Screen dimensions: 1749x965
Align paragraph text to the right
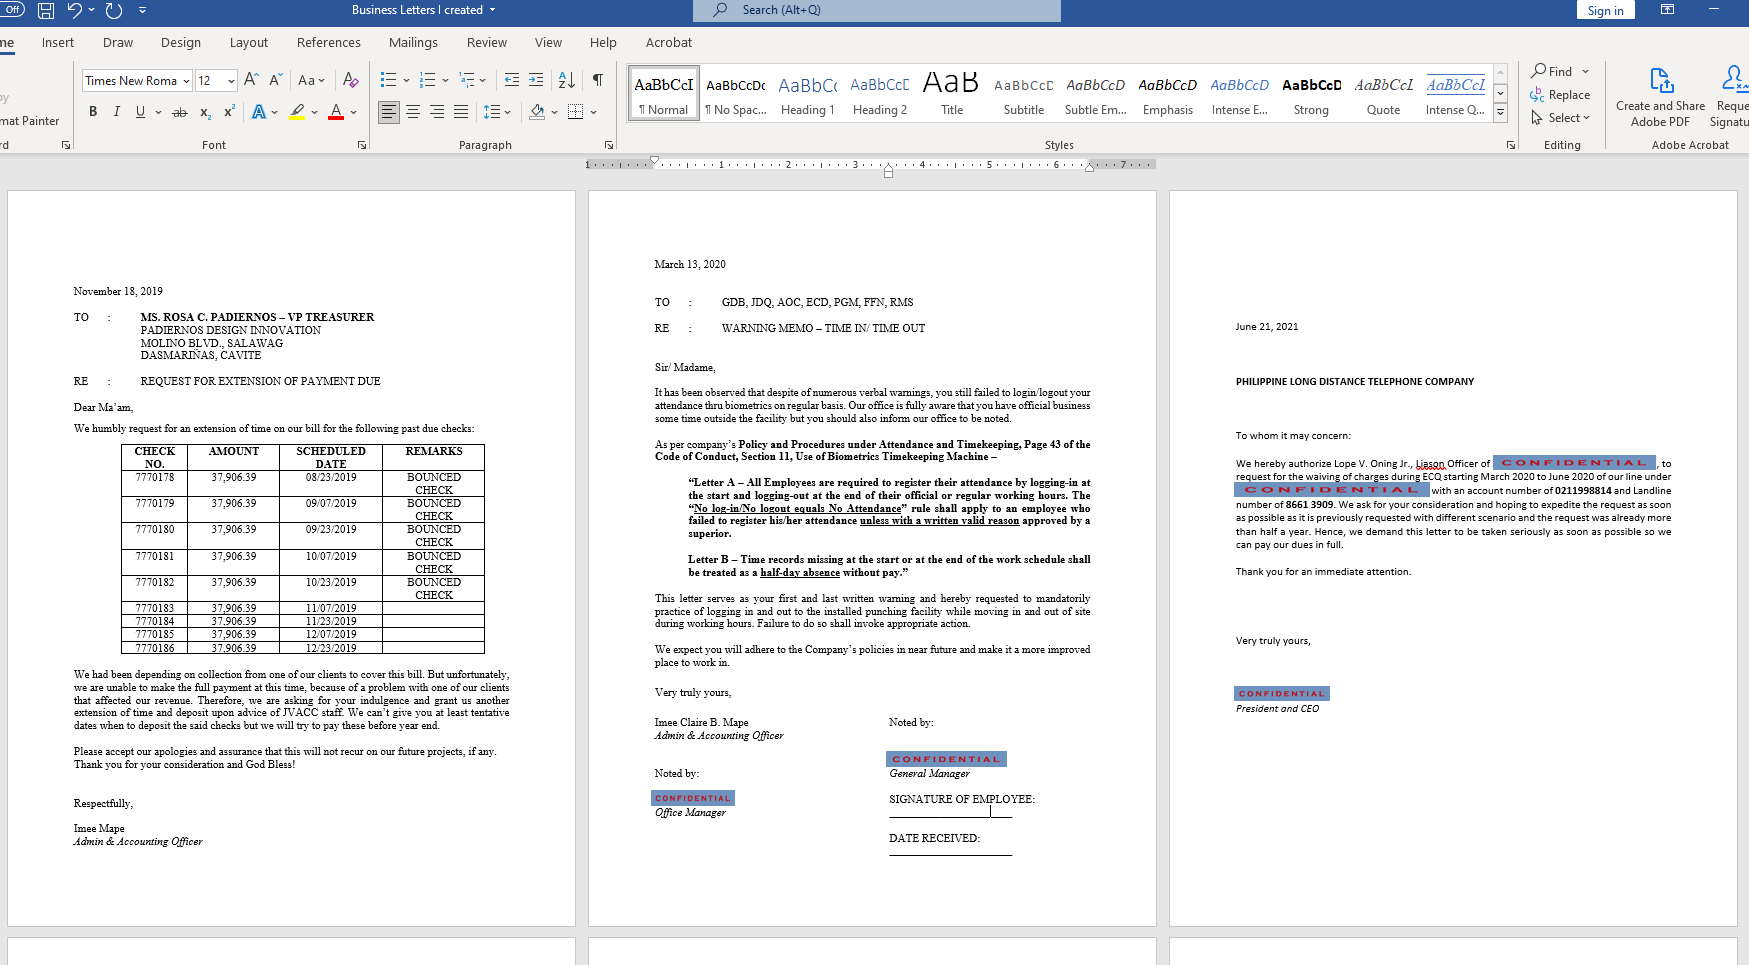(437, 112)
